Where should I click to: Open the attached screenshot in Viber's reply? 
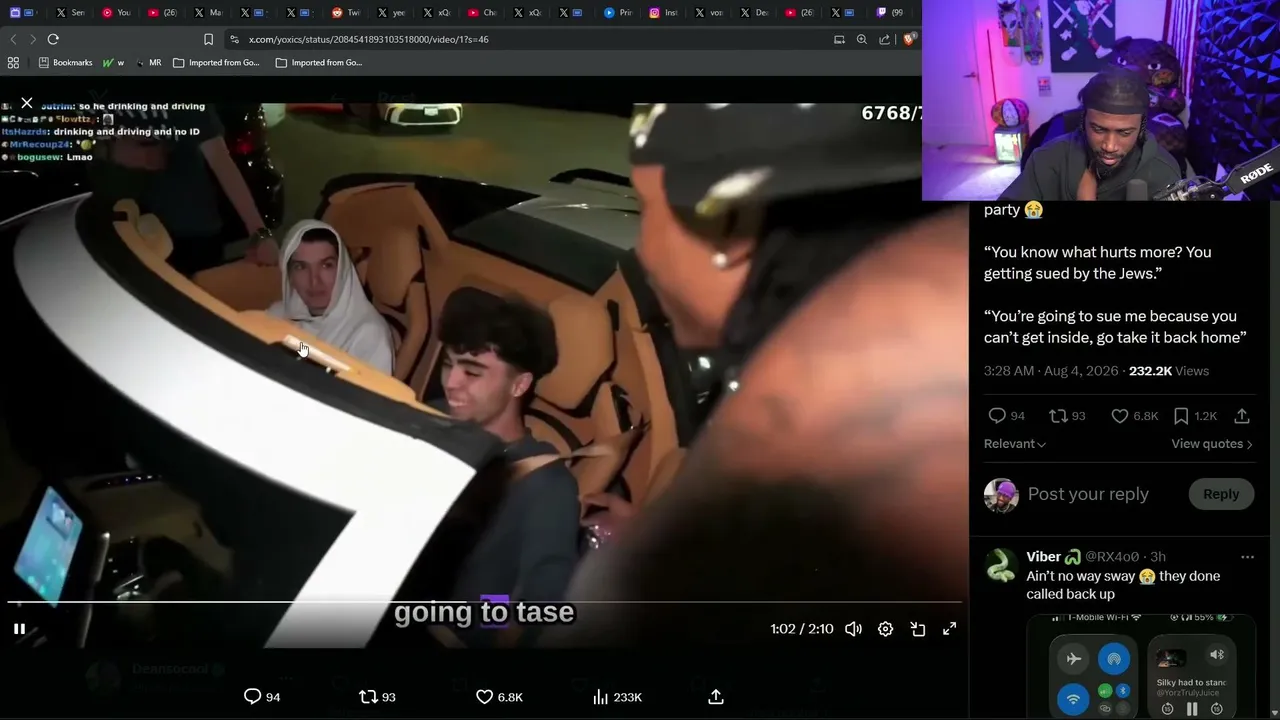click(1141, 666)
